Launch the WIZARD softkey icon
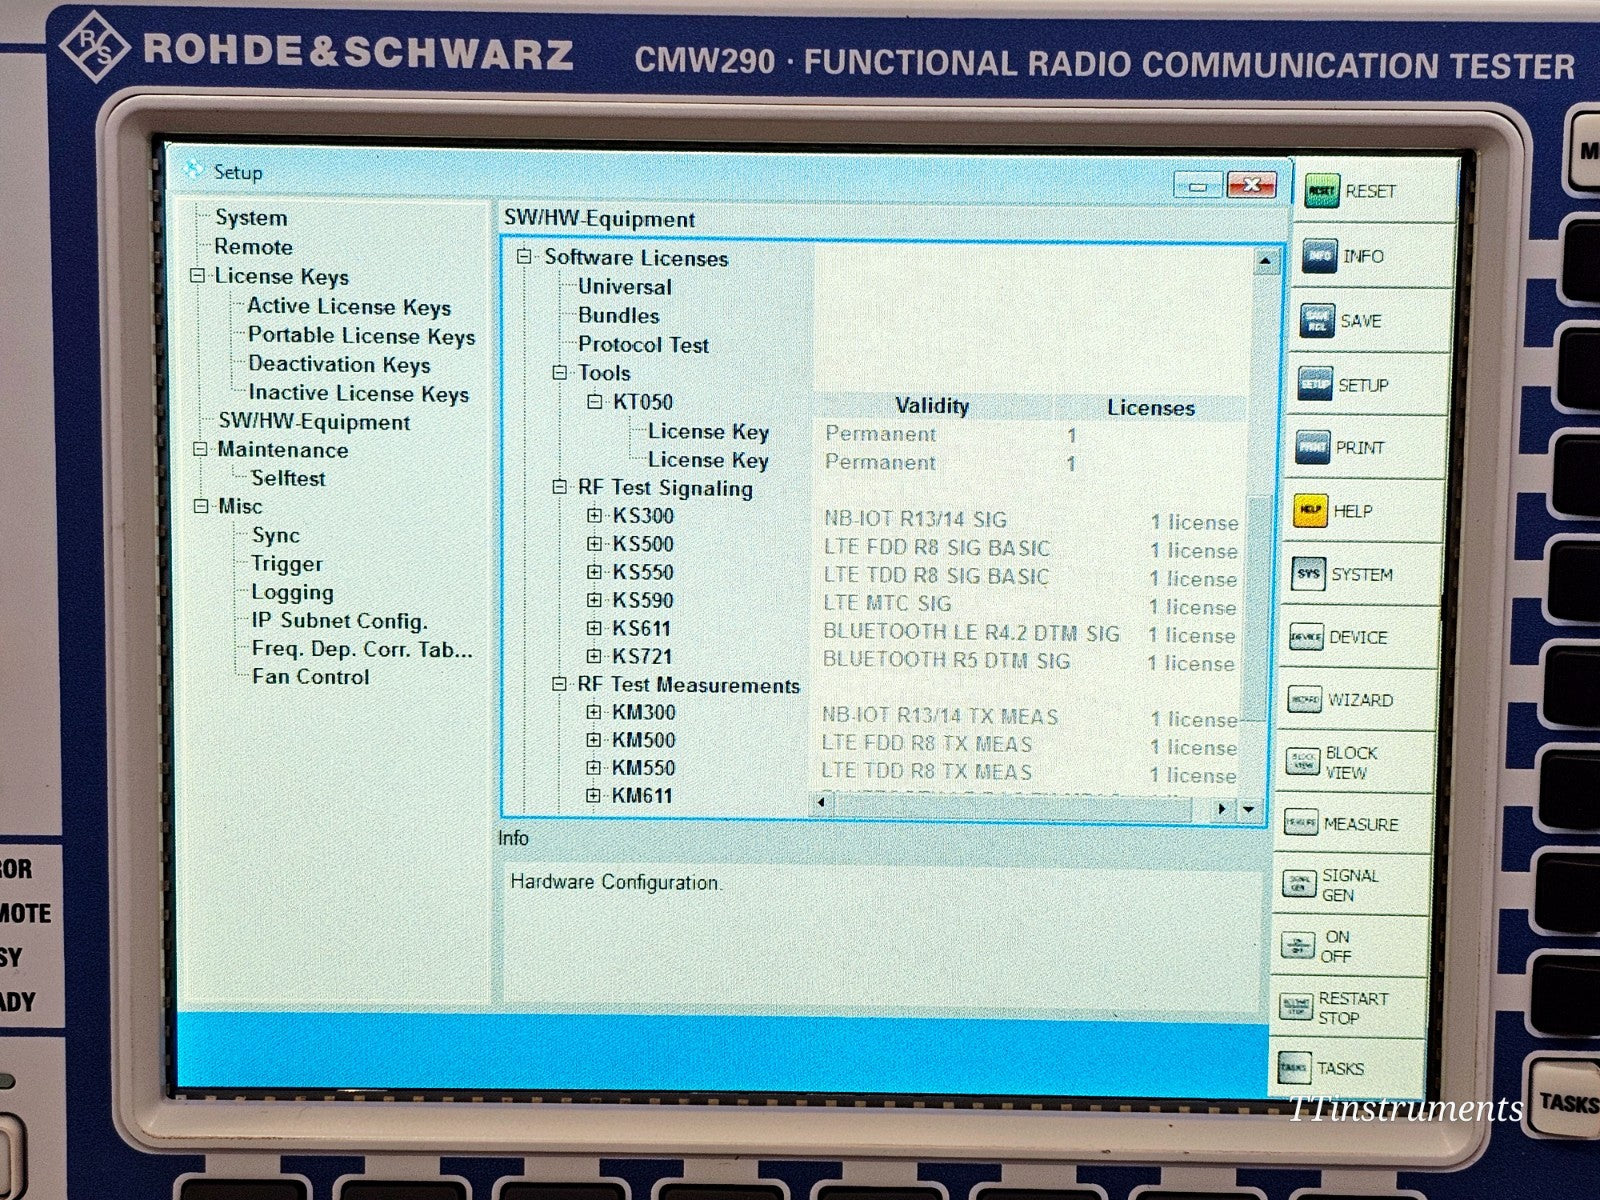Image resolution: width=1600 pixels, height=1200 pixels. tap(1308, 700)
